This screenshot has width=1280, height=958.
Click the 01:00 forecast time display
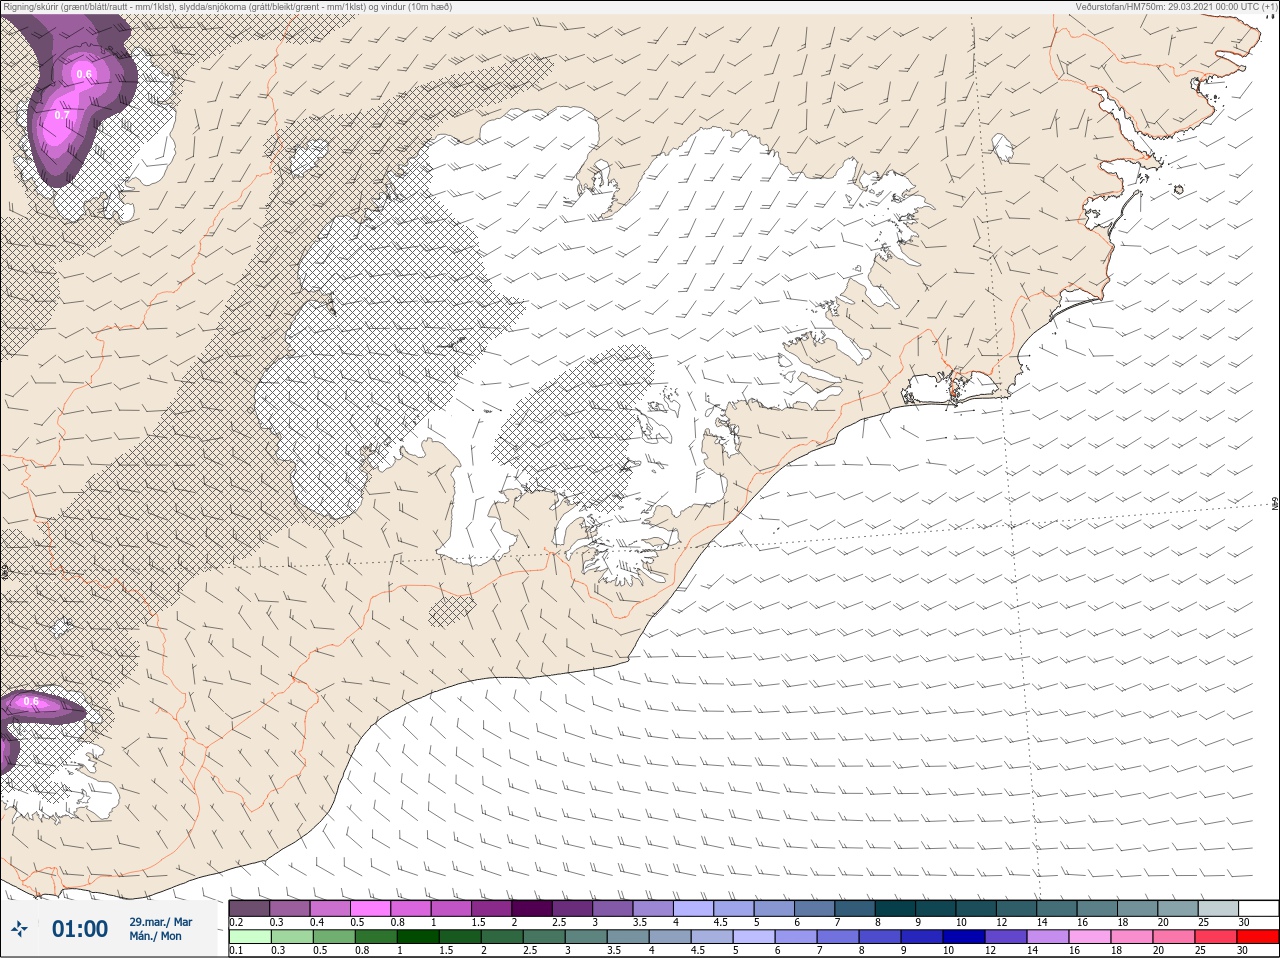click(80, 929)
